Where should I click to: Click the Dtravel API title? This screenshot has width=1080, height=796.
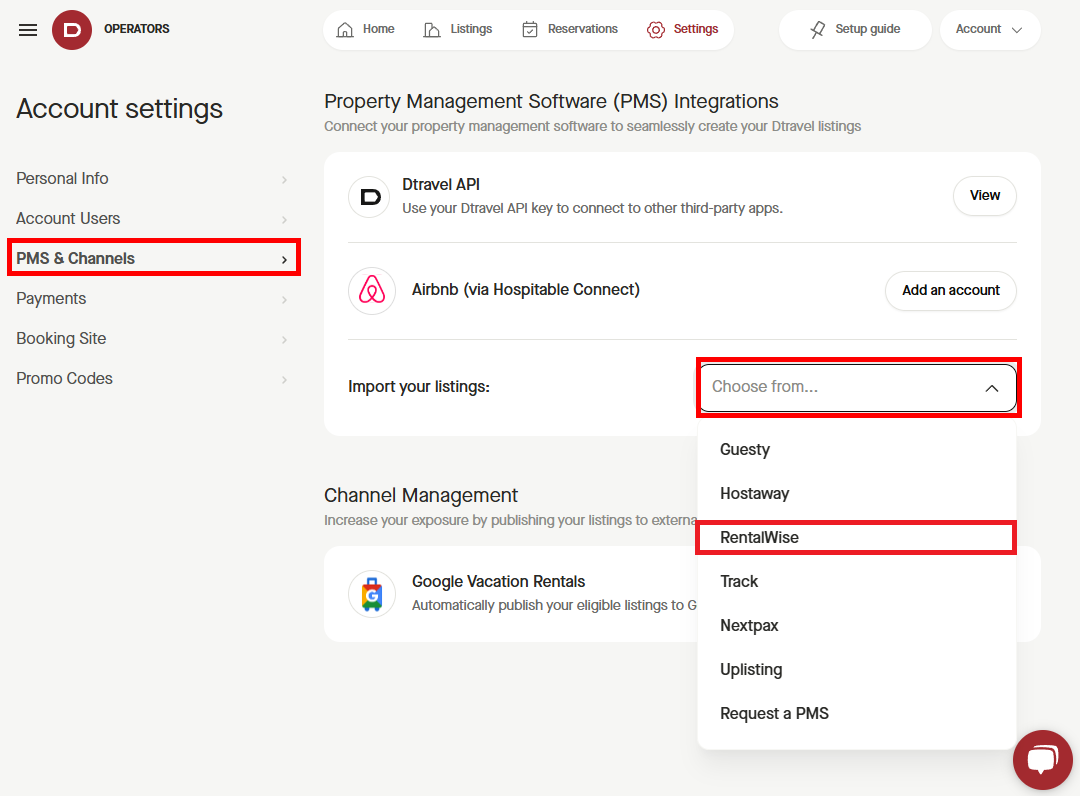pos(441,185)
